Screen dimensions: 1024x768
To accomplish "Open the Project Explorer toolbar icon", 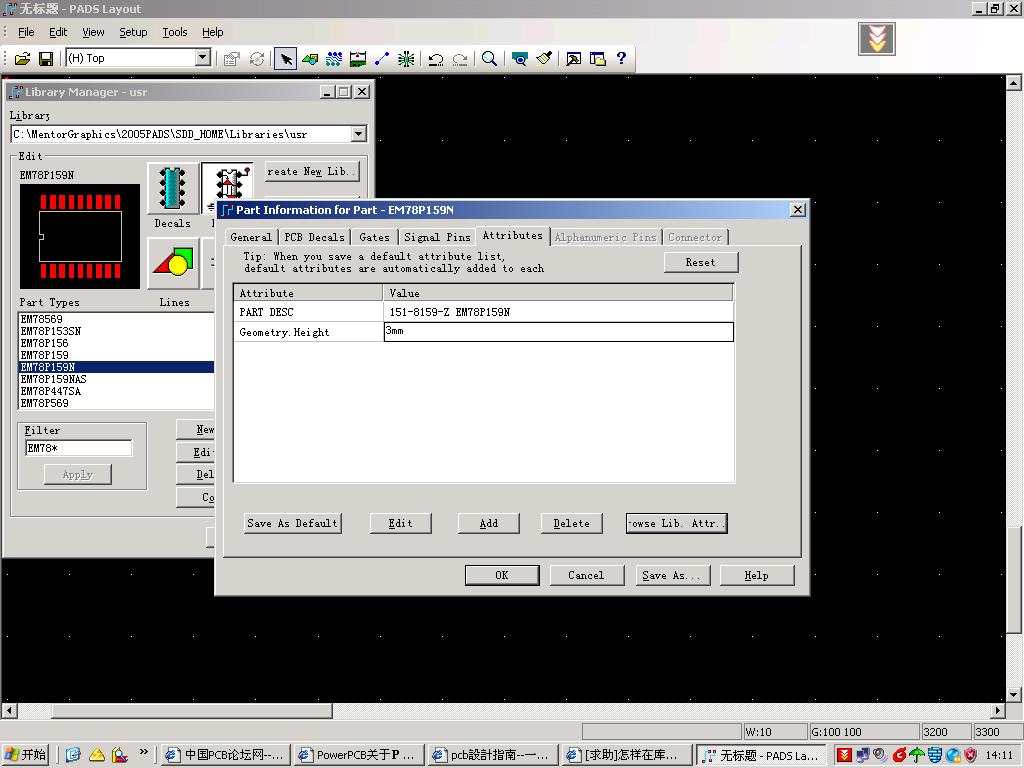I will click(598, 59).
